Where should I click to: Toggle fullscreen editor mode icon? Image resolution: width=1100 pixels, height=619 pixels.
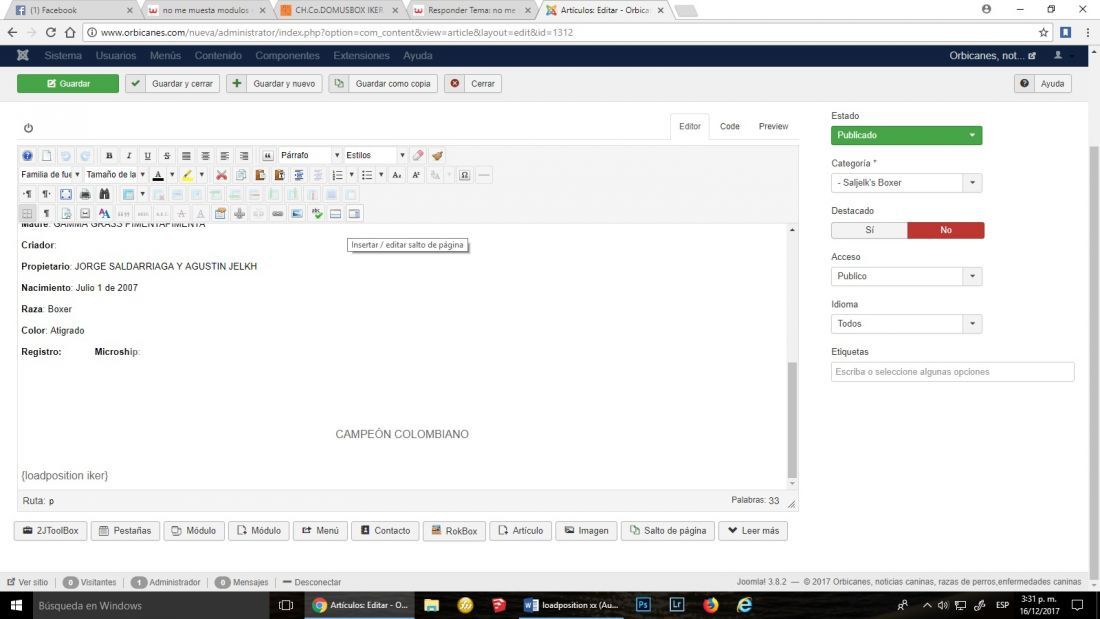[65, 194]
